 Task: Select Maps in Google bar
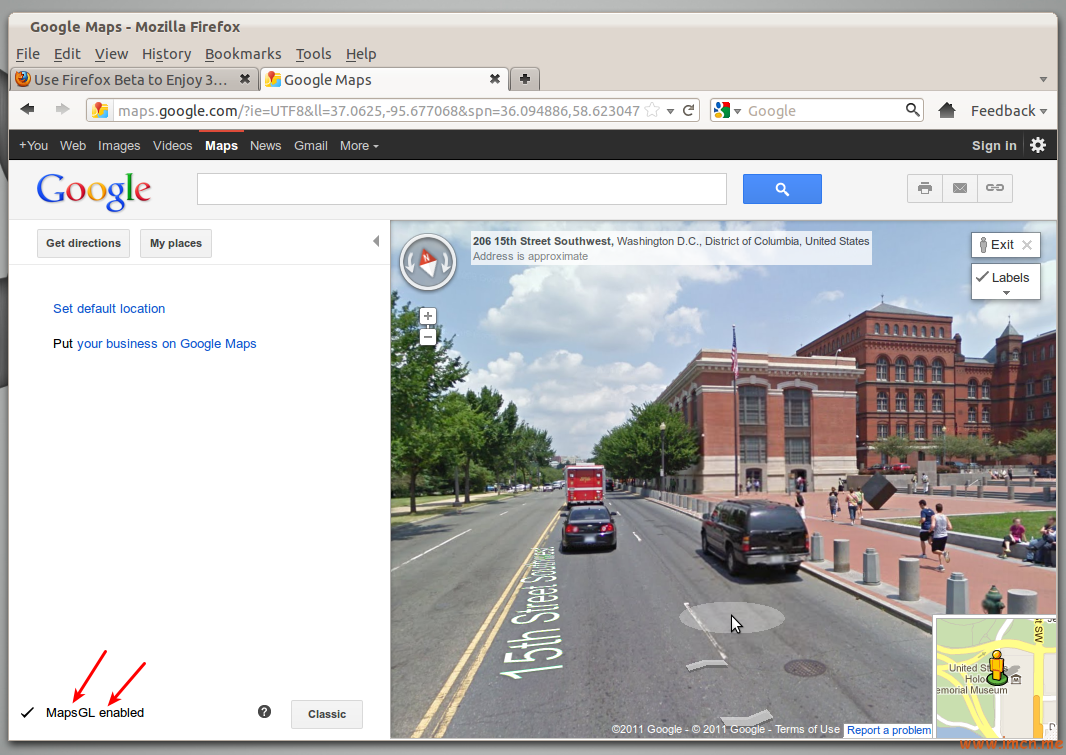pos(222,145)
